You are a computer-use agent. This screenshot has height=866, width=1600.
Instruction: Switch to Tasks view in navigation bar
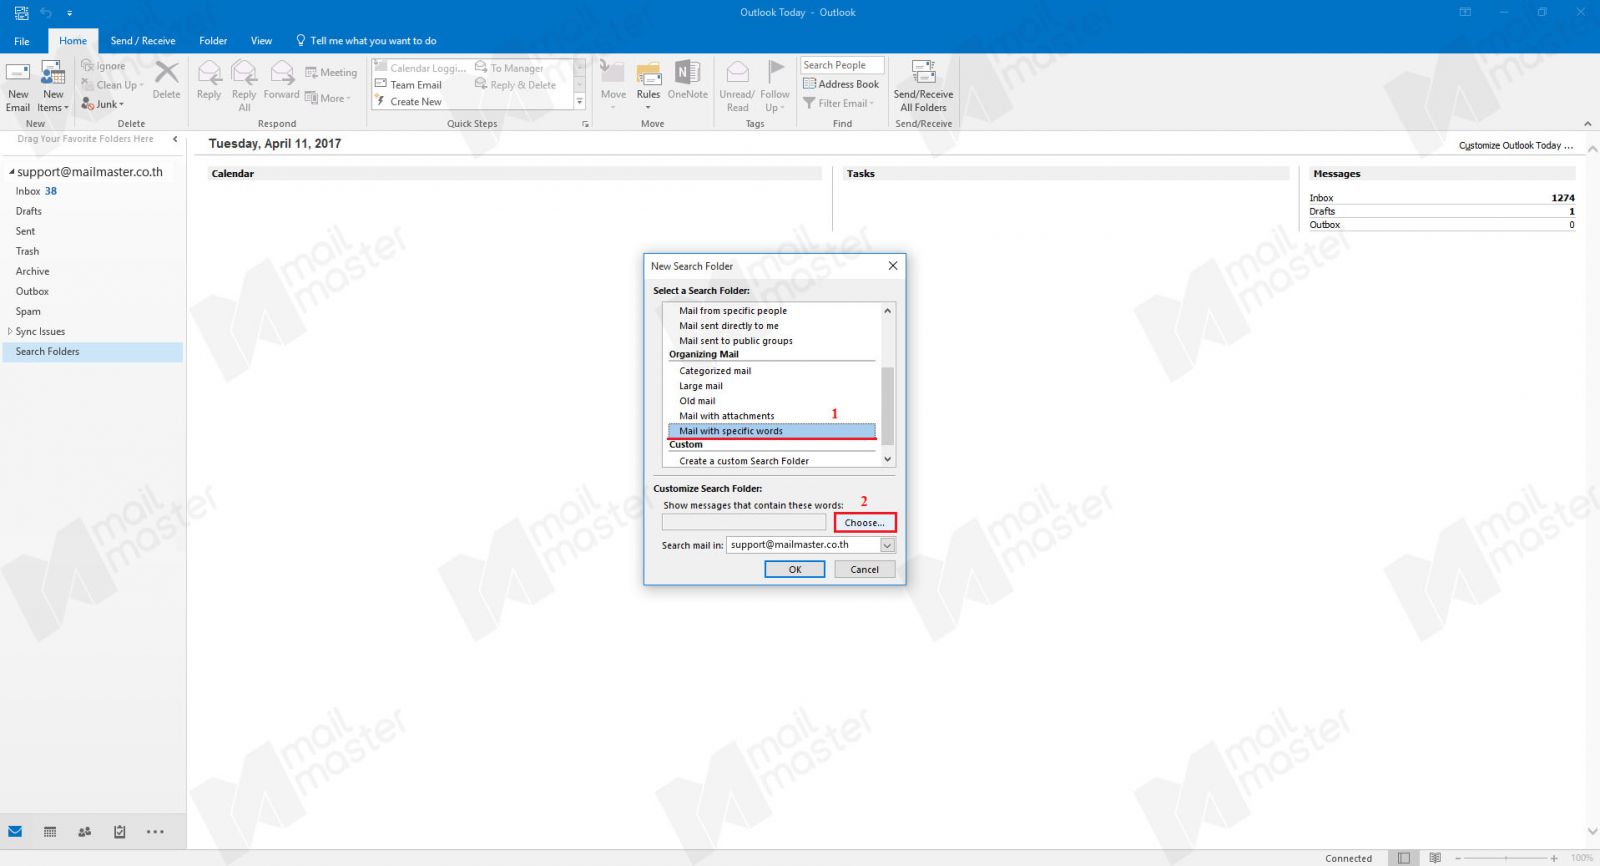tap(120, 831)
